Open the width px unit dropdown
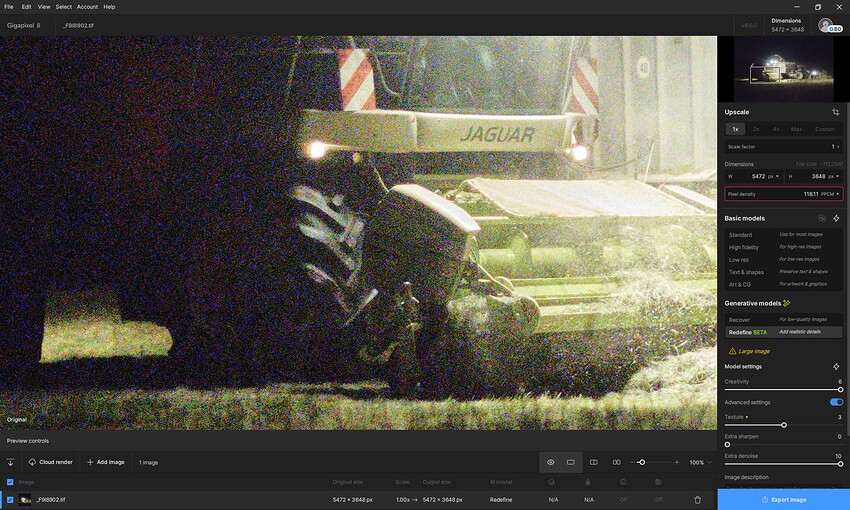This screenshot has height=510, width=850. pos(774,176)
